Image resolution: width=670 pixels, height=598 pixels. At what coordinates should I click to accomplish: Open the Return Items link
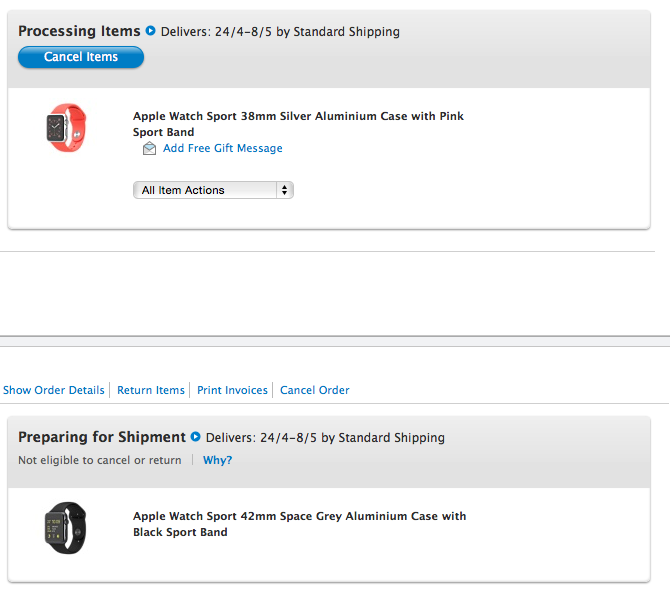[151, 390]
